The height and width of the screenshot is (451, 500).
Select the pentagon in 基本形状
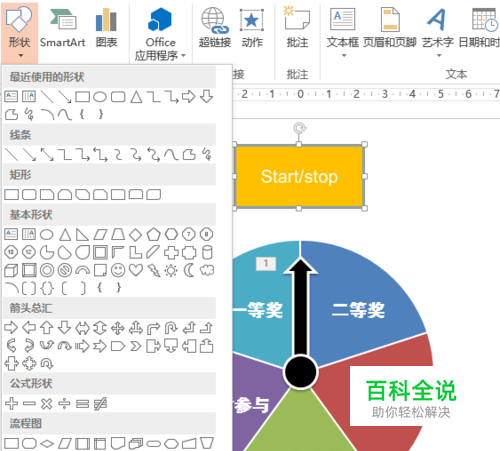click(x=153, y=235)
